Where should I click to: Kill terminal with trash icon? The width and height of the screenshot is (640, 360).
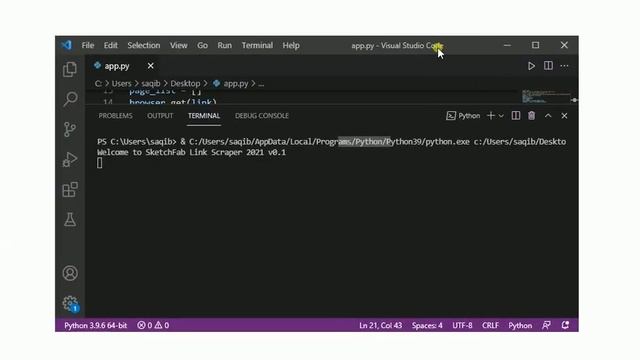tap(531, 116)
